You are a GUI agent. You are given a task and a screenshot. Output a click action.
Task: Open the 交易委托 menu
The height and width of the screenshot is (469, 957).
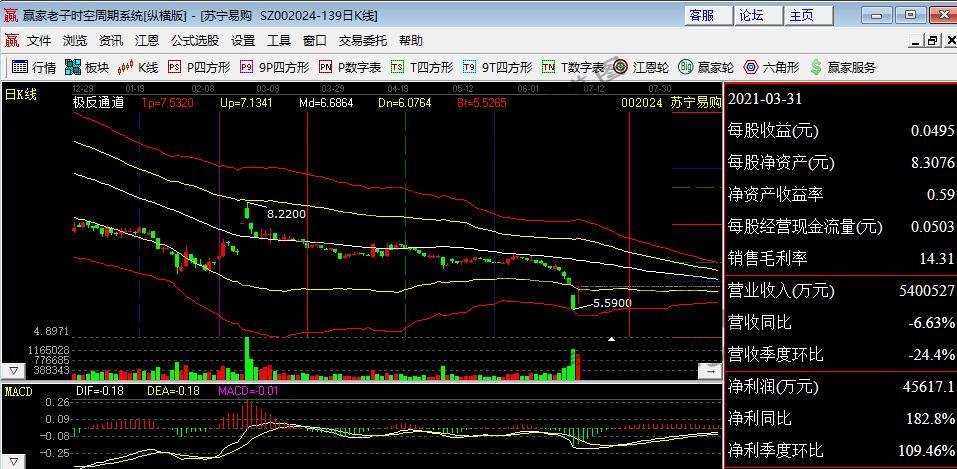click(x=363, y=41)
